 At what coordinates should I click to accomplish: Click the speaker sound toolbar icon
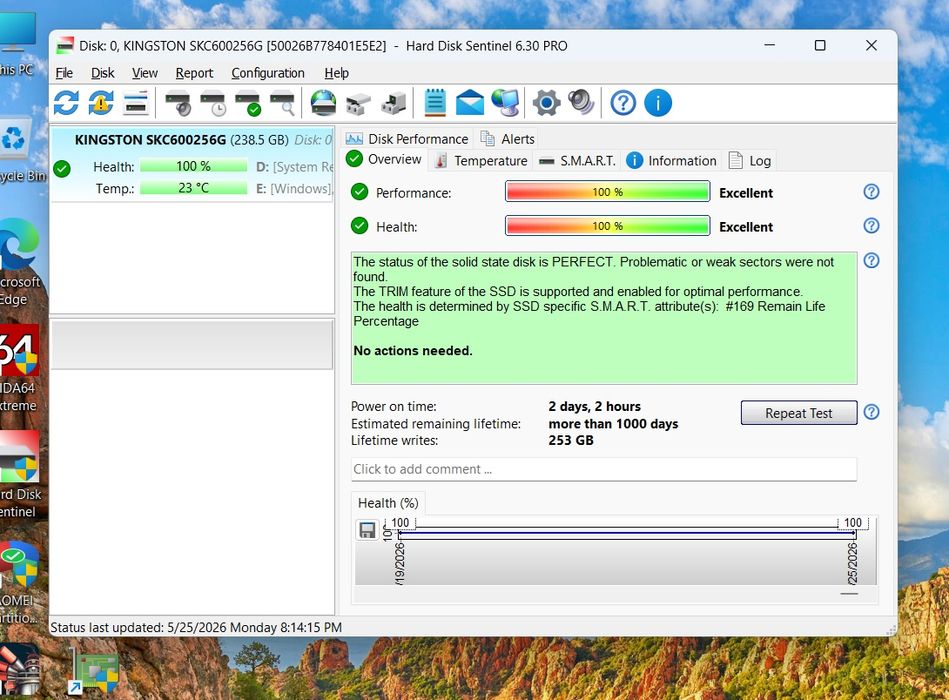click(x=581, y=102)
